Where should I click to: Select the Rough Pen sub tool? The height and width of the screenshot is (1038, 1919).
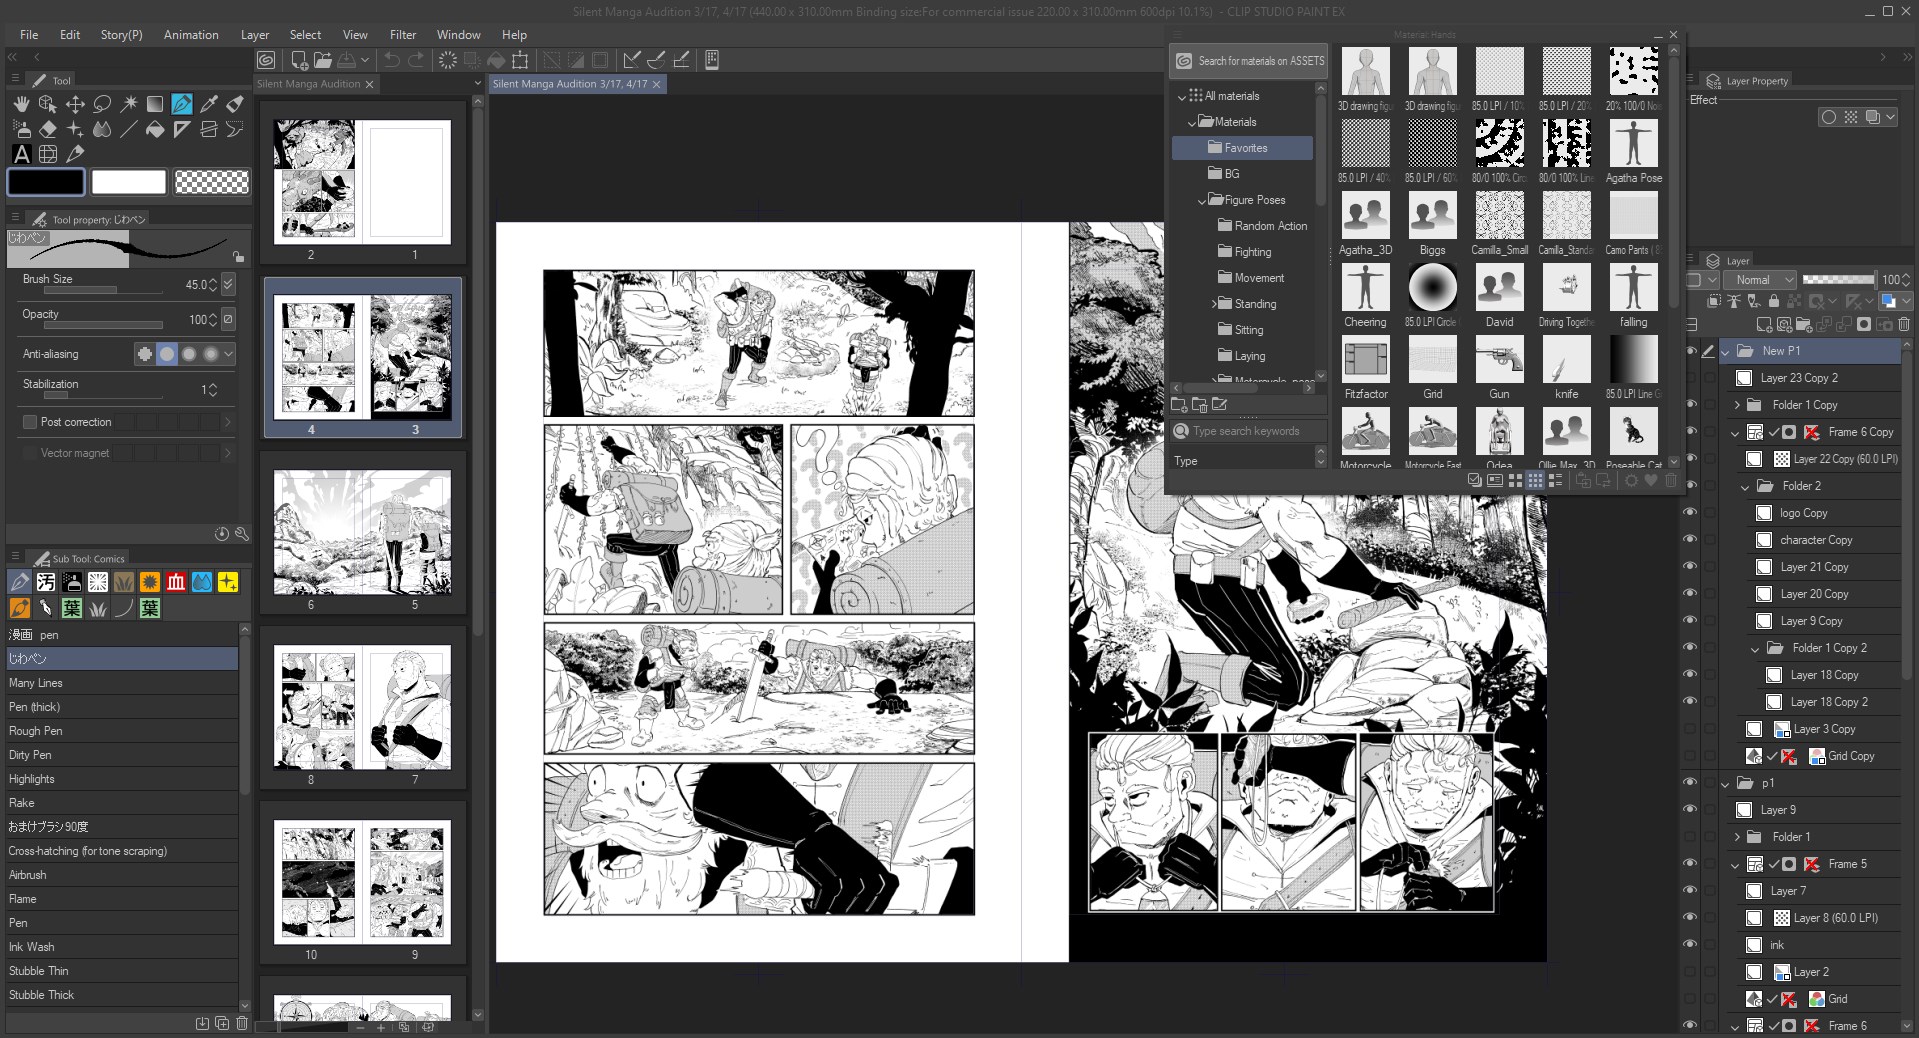36,731
